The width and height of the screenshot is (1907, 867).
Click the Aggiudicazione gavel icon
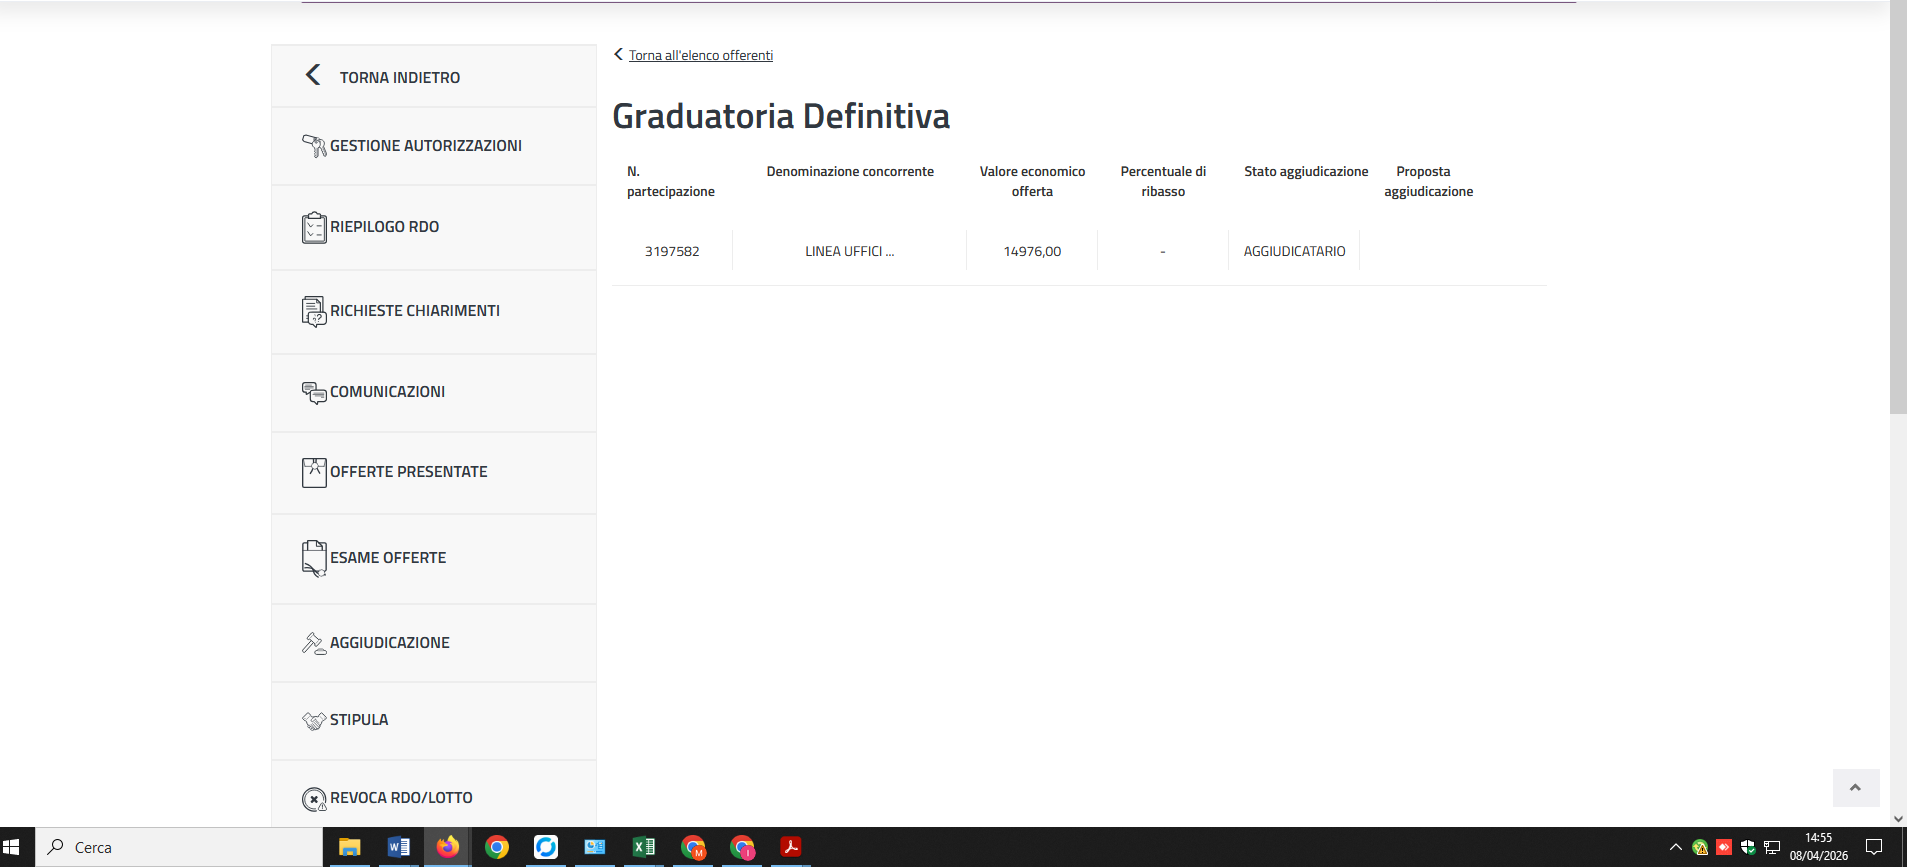[x=314, y=643]
